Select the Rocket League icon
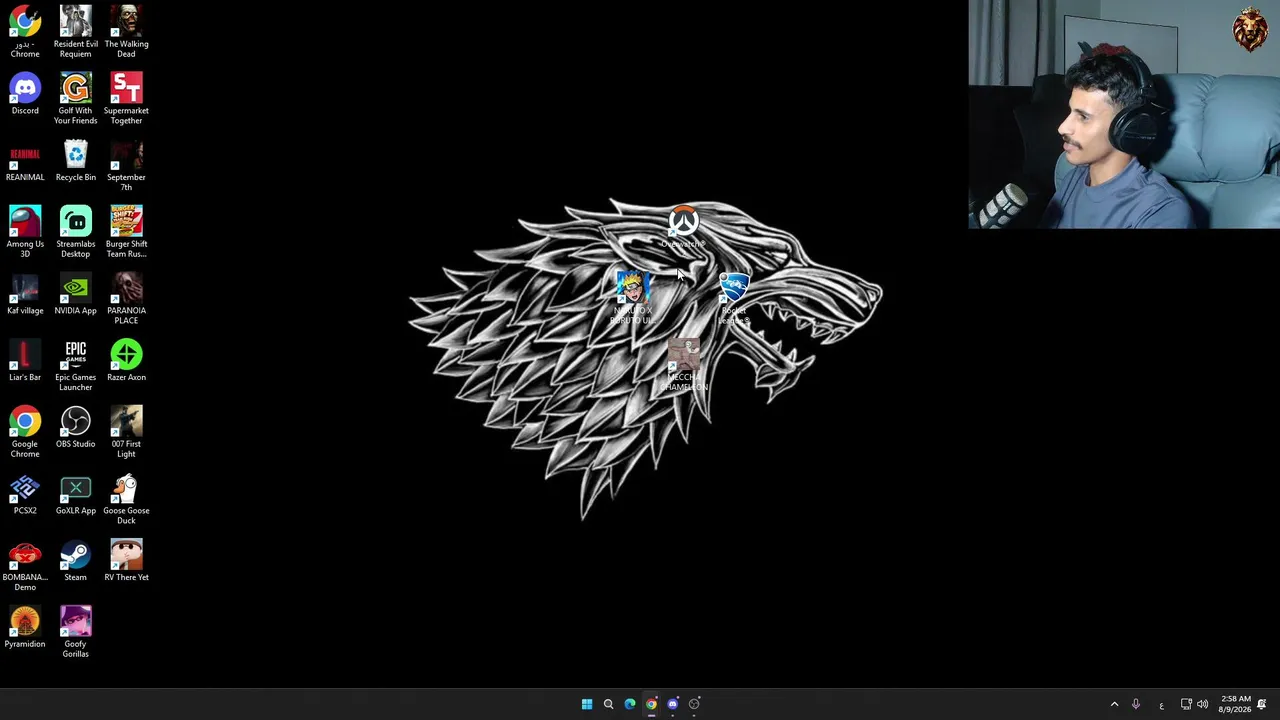The width and height of the screenshot is (1280, 720). pos(734,298)
